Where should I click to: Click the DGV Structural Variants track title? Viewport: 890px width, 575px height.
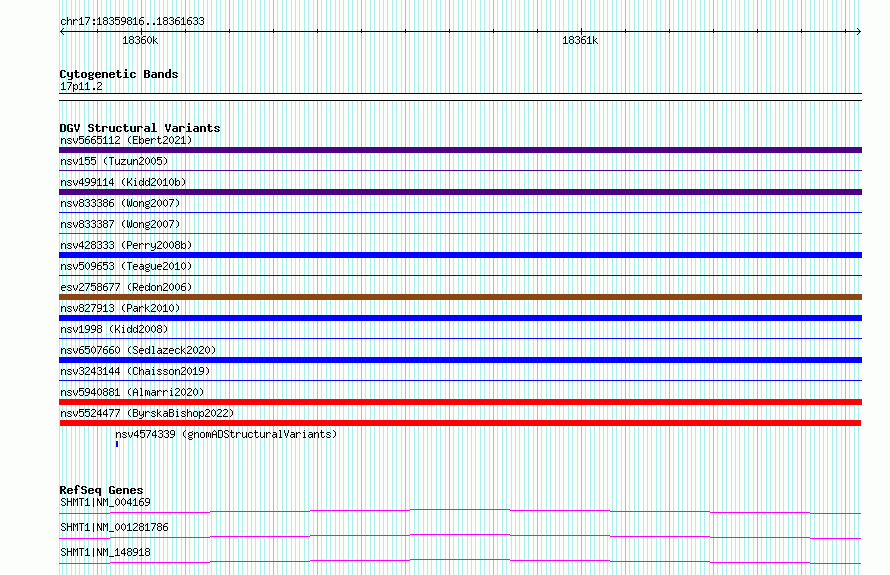click(140, 128)
